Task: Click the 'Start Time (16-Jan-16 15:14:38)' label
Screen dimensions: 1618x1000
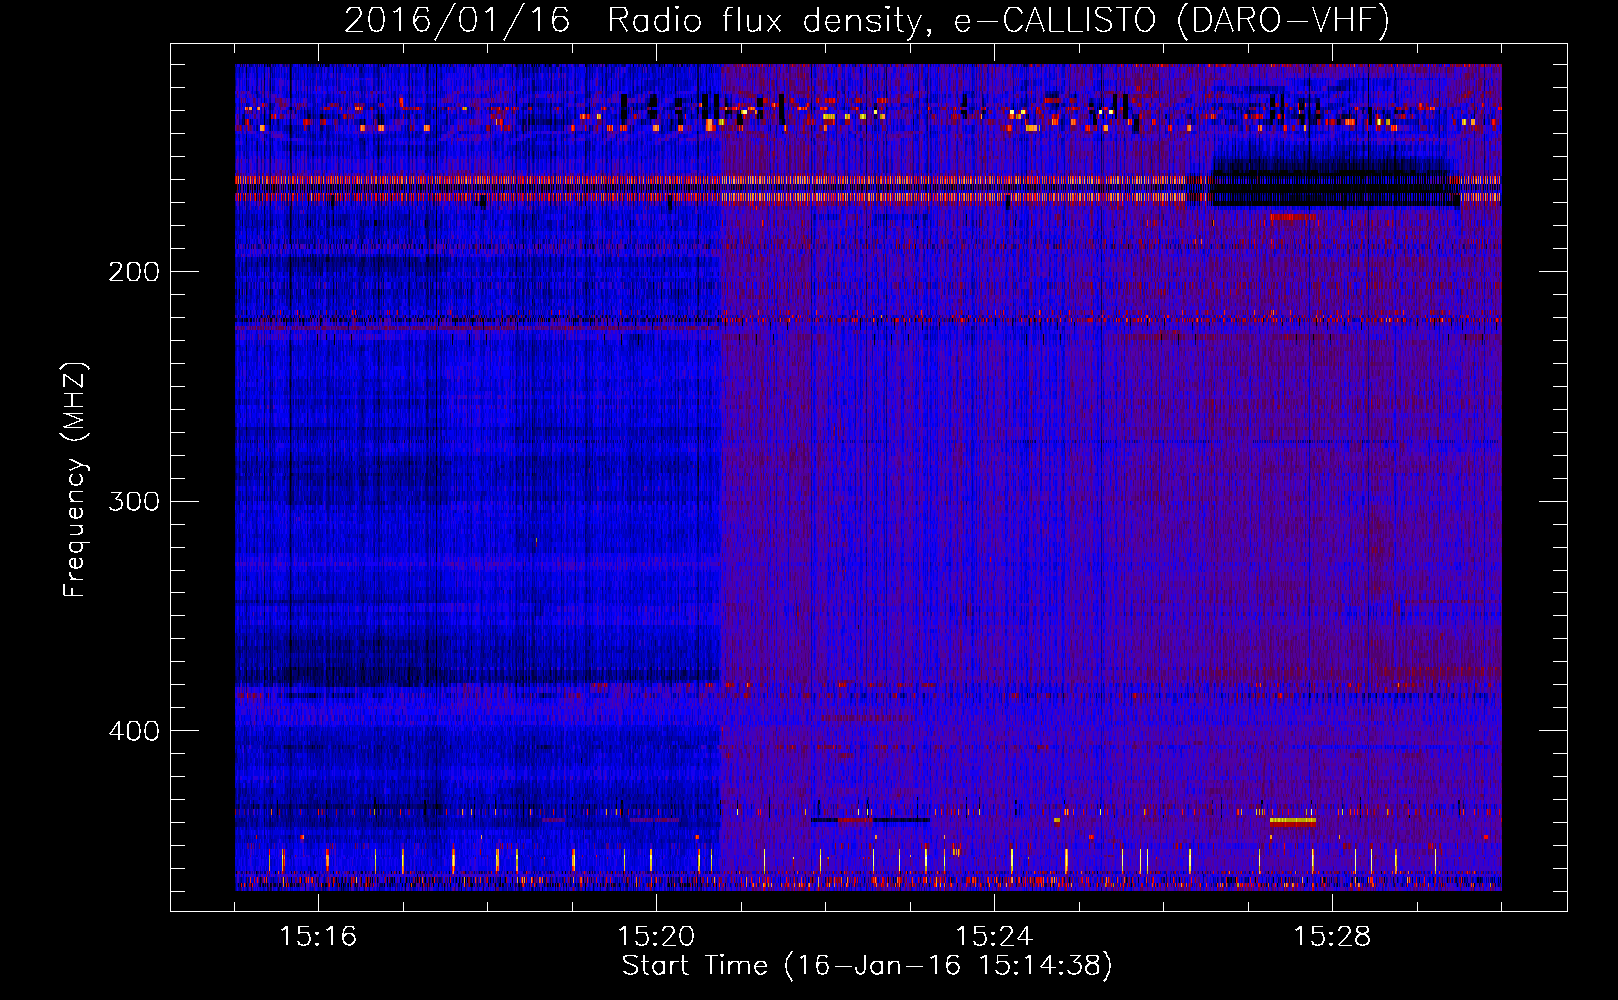Action: click(867, 966)
